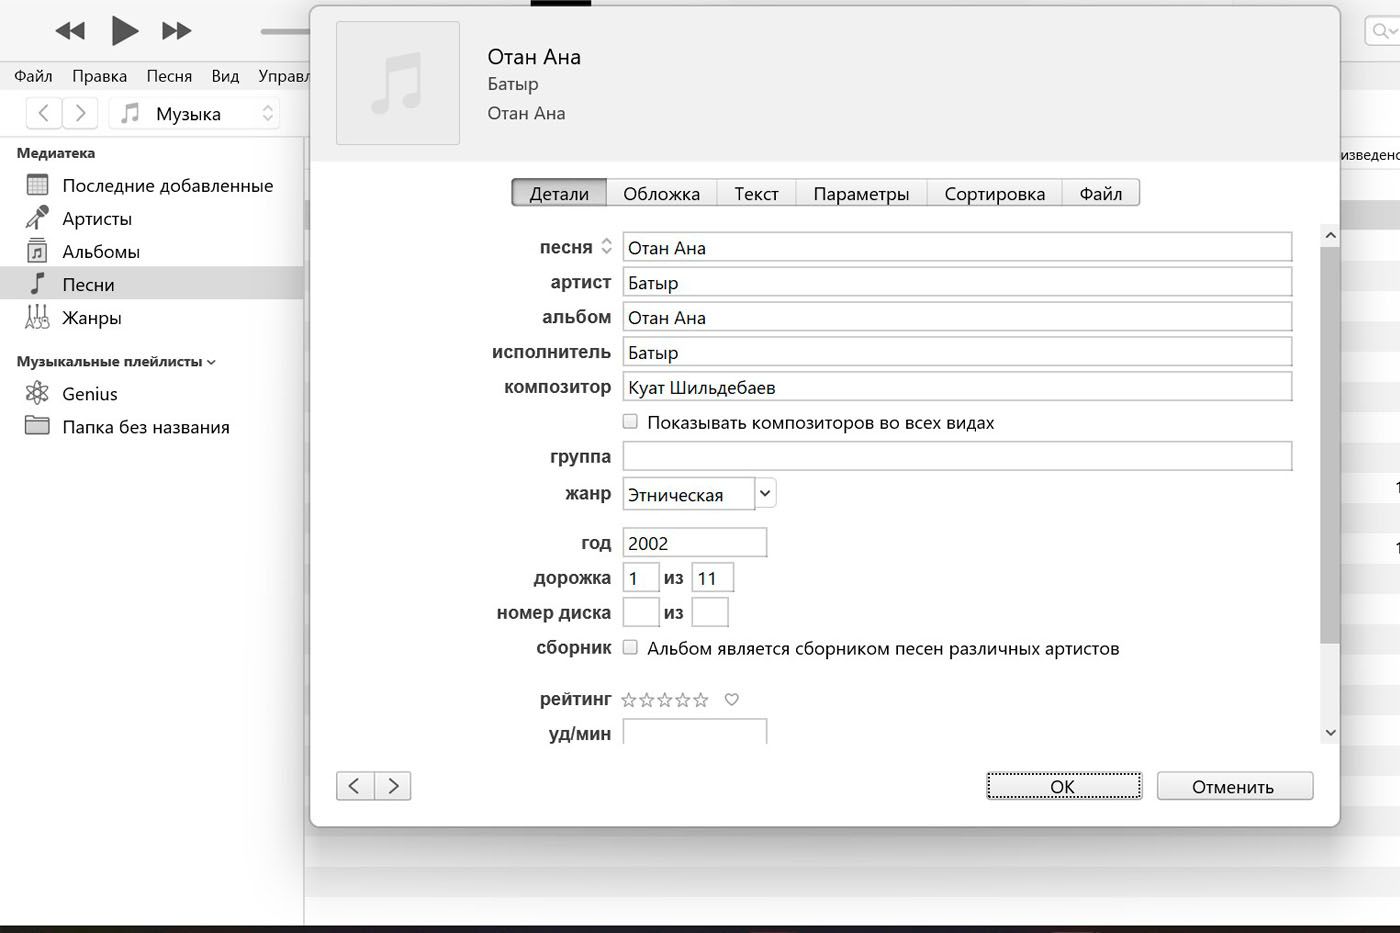Enable Показывать композиторов во всех видах
Screen dimensions: 1400x933
tap(630, 422)
